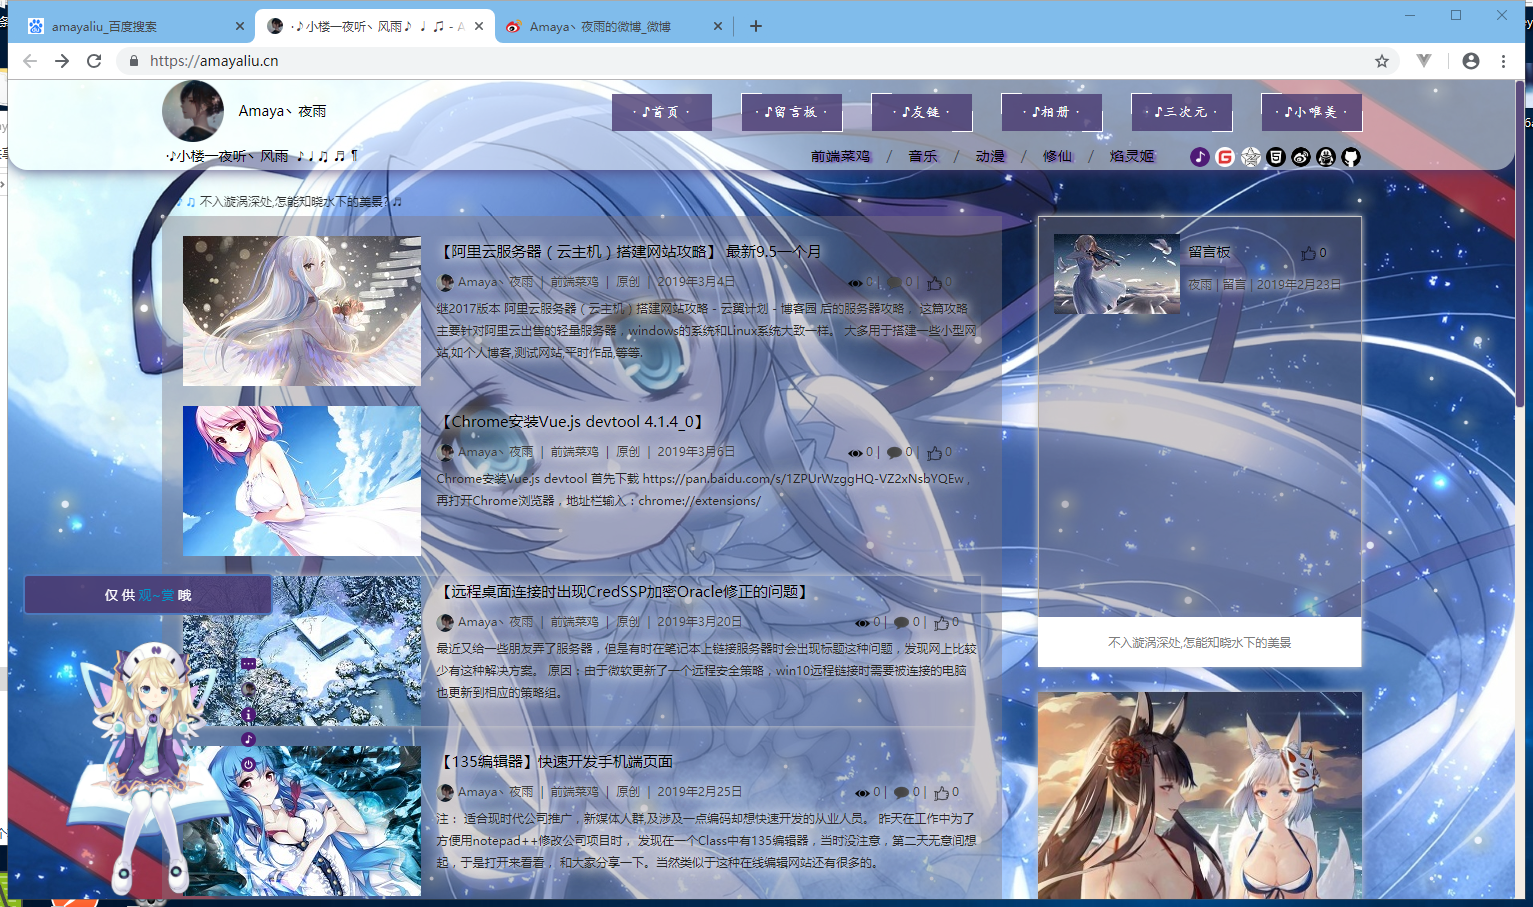Open the ♪留言板 nav menu
The image size is (1533, 907).
792,112
